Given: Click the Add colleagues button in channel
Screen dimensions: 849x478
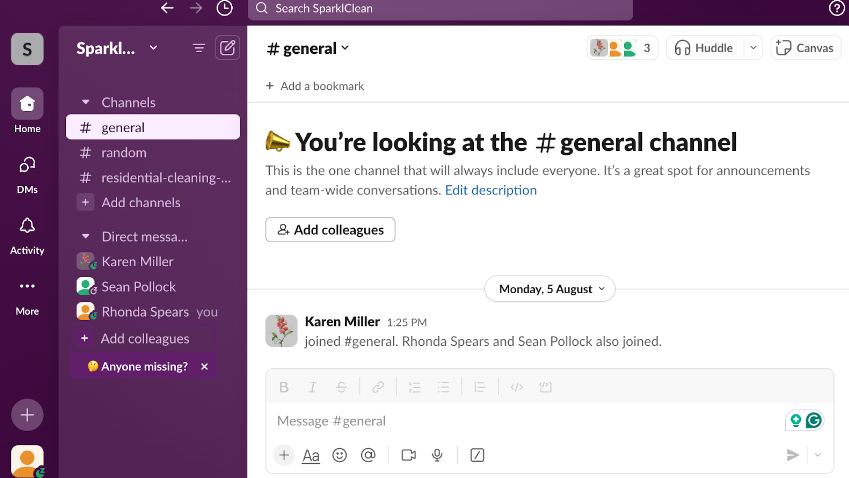Looking at the screenshot, I should pos(330,230).
